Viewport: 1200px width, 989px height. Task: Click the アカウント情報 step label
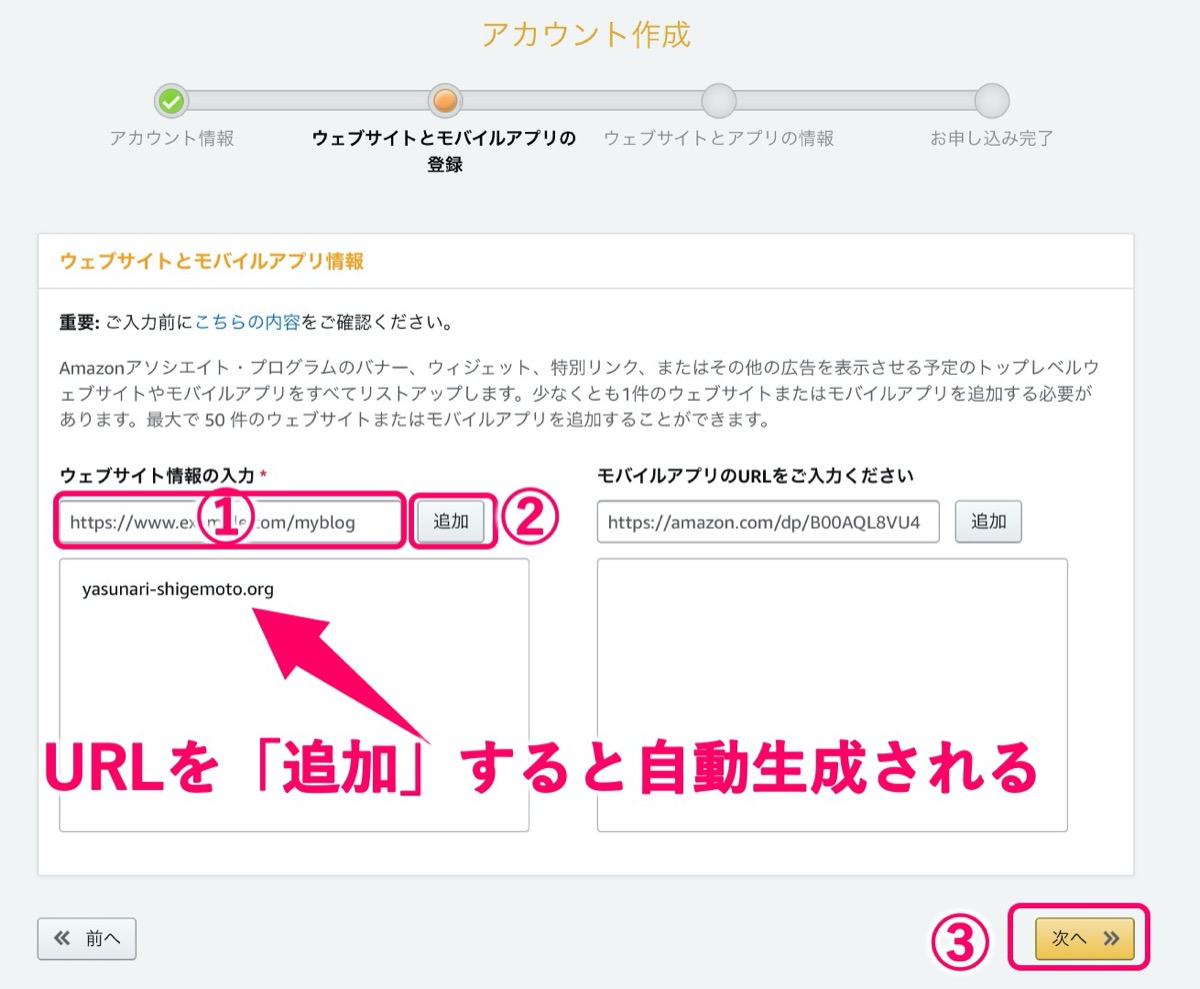point(172,139)
